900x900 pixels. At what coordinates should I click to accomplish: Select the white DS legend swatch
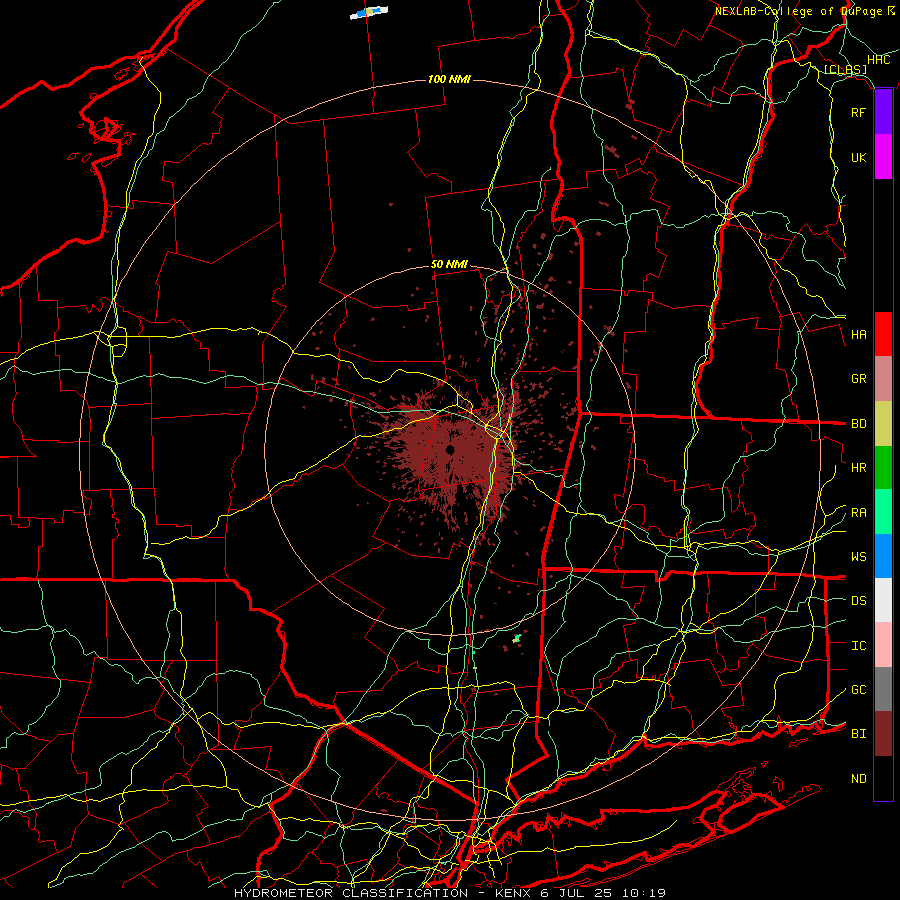coord(883,600)
